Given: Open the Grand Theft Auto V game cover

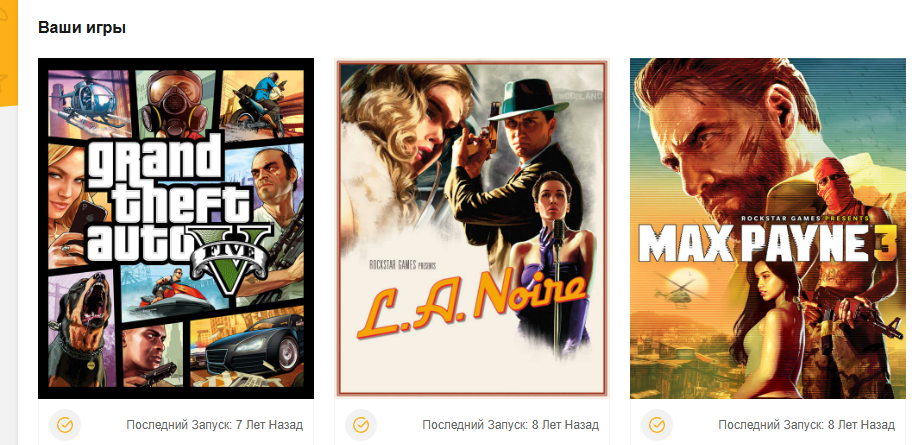Looking at the screenshot, I should [x=176, y=228].
